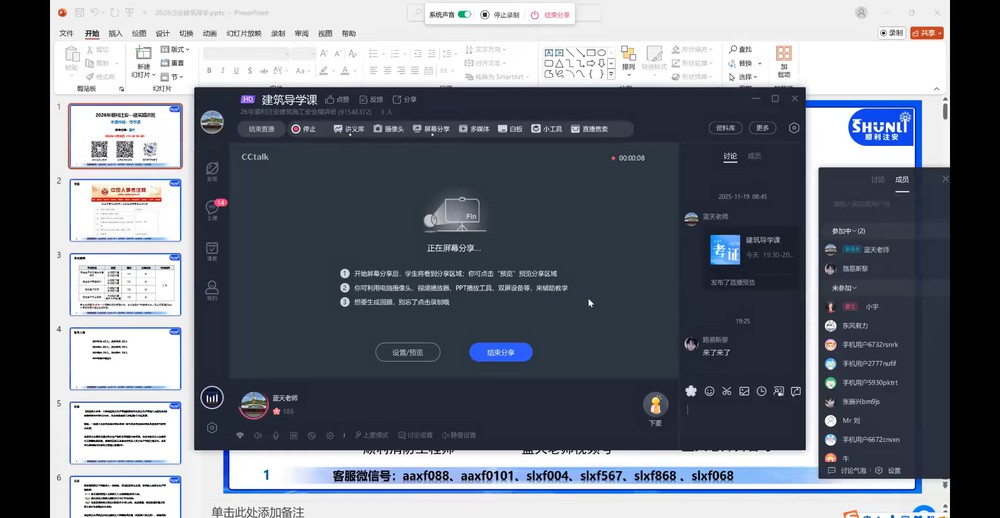This screenshot has height=518, width=1000.
Task: Open the 共享 share dropdown in PowerPoint
Action: tap(927, 33)
